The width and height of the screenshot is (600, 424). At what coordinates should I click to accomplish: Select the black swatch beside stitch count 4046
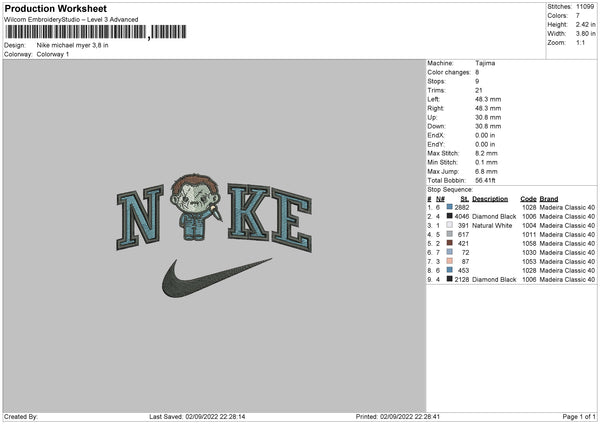(450, 216)
